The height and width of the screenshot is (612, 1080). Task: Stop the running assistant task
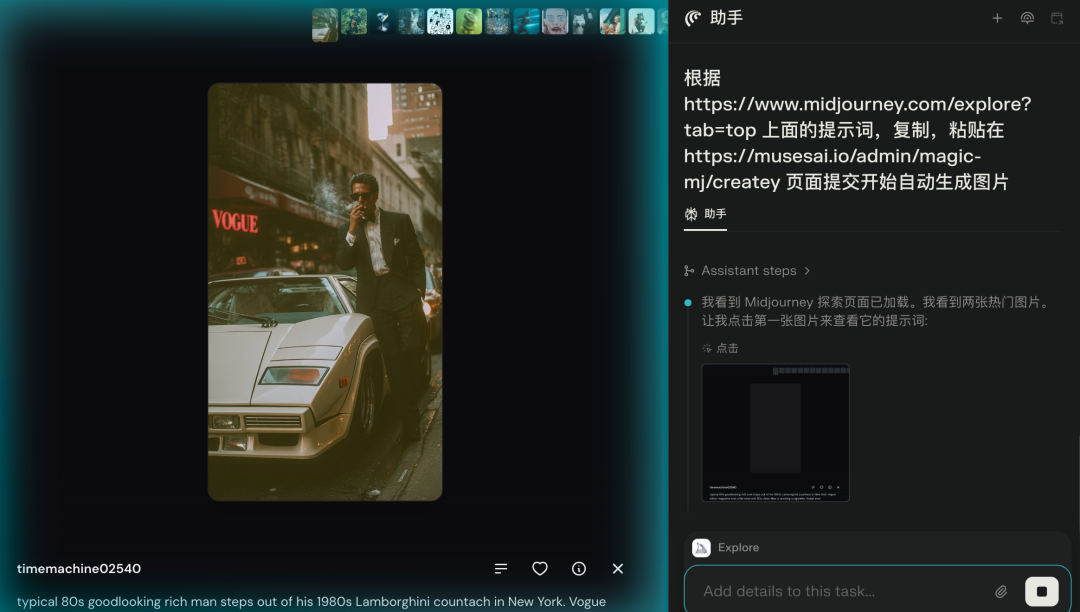click(x=1041, y=591)
